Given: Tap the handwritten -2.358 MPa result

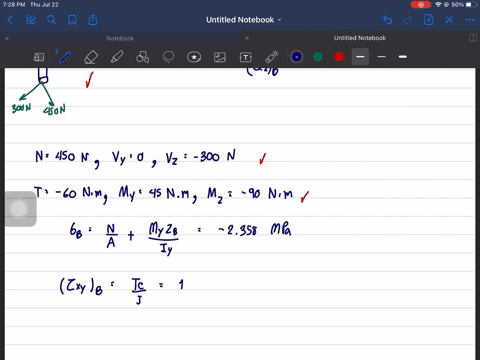Looking at the screenshot, I should click(255, 229).
